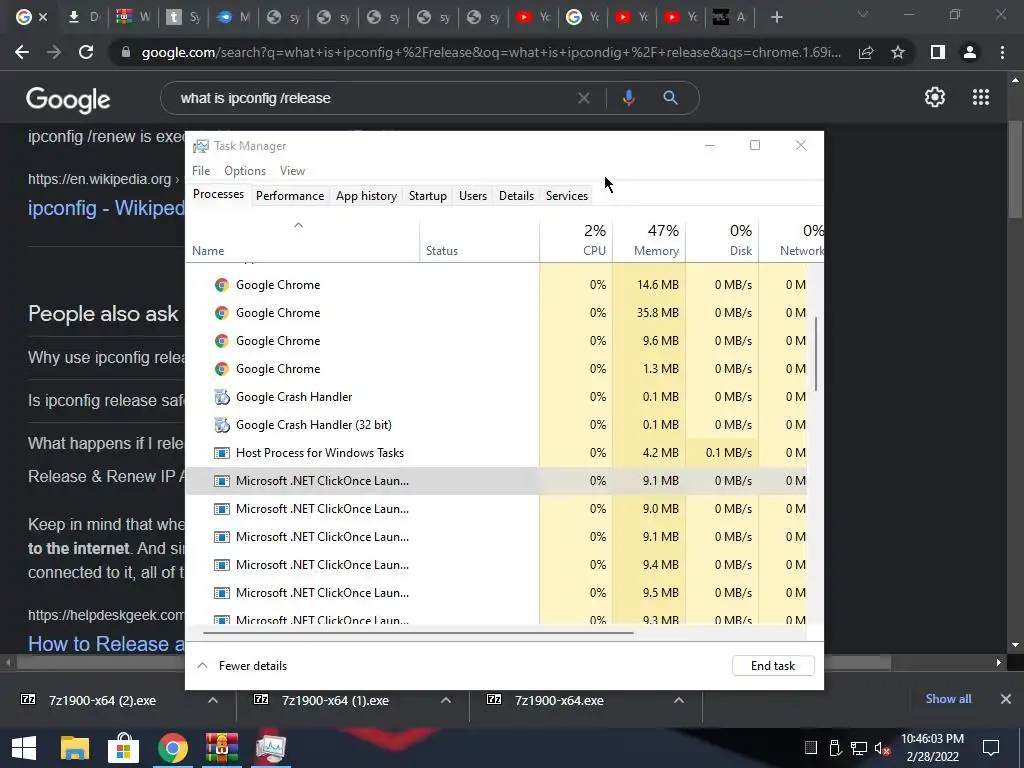The image size is (1024, 768).
Task: Click the Google search magnifier button
Action: click(670, 98)
